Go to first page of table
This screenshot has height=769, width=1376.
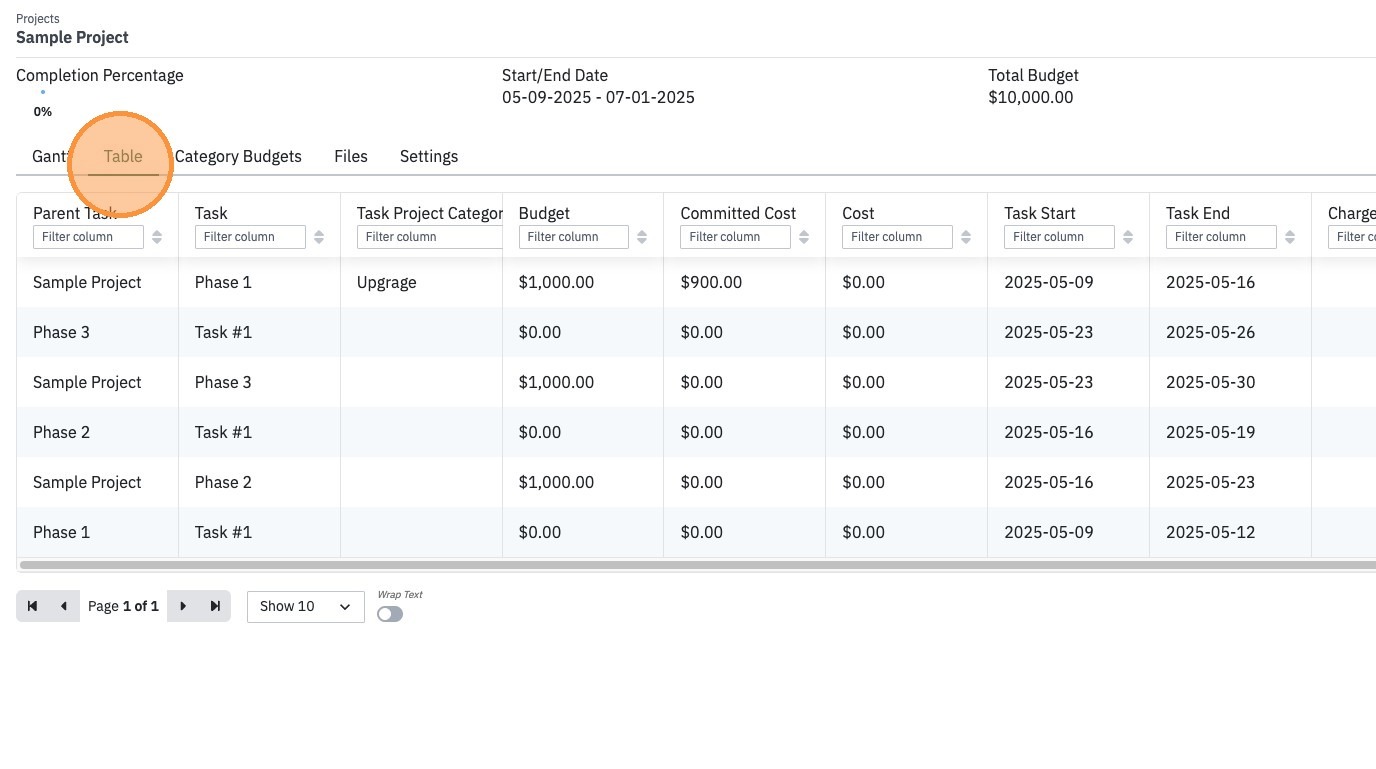tap(32, 606)
